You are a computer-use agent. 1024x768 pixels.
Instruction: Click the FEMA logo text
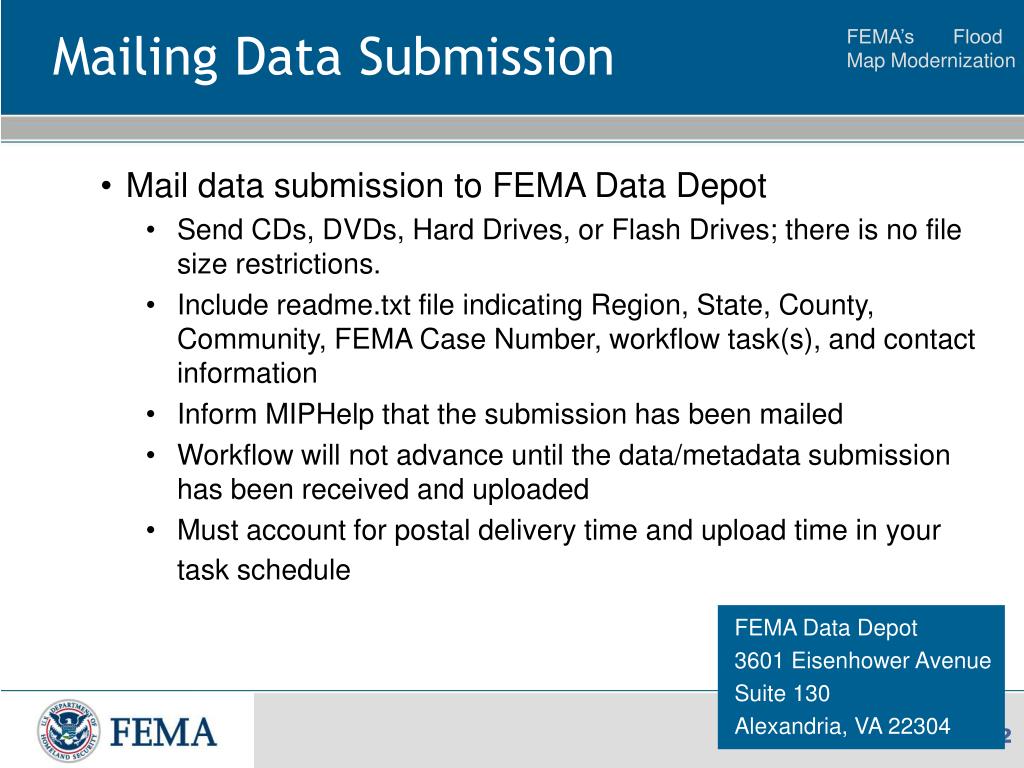(x=163, y=732)
